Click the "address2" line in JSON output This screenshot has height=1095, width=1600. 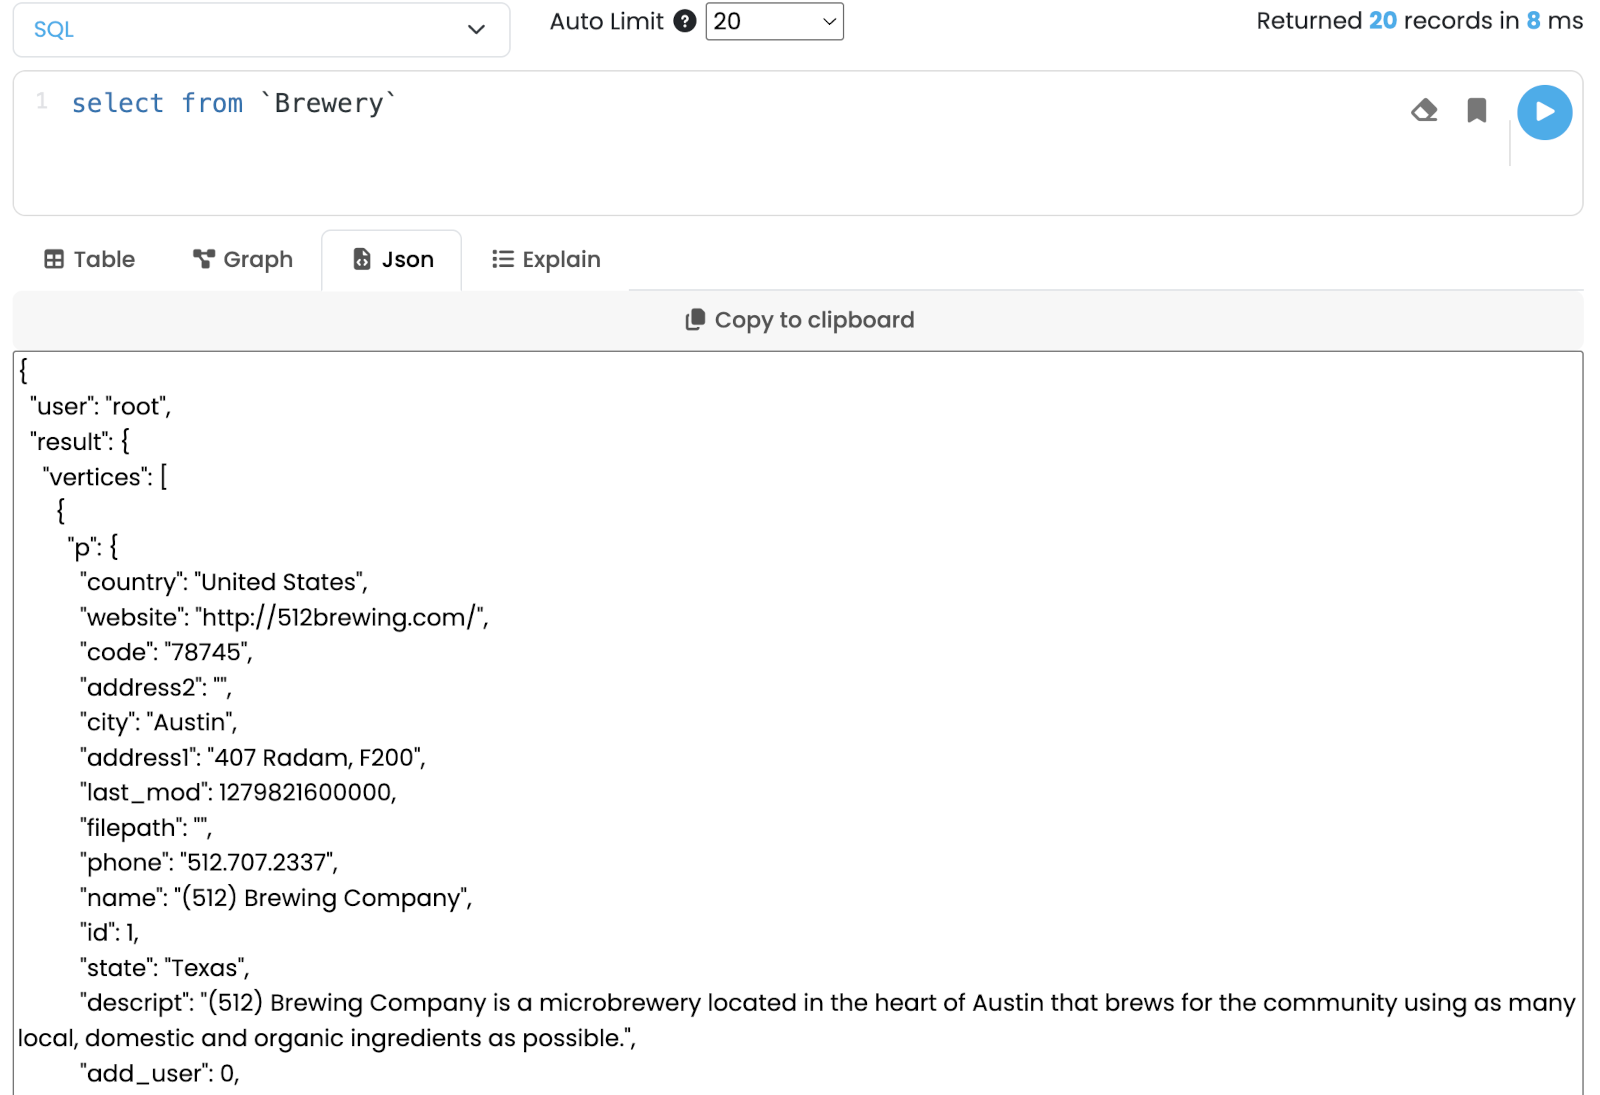(x=156, y=687)
